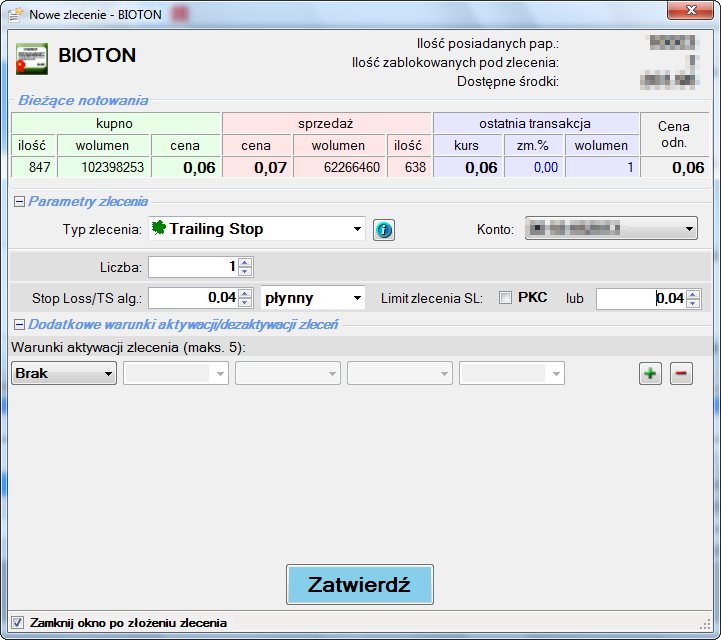Open the Brak activation condition dropdown
Image resolution: width=721 pixels, height=640 pixels.
pyautogui.click(x=63, y=373)
